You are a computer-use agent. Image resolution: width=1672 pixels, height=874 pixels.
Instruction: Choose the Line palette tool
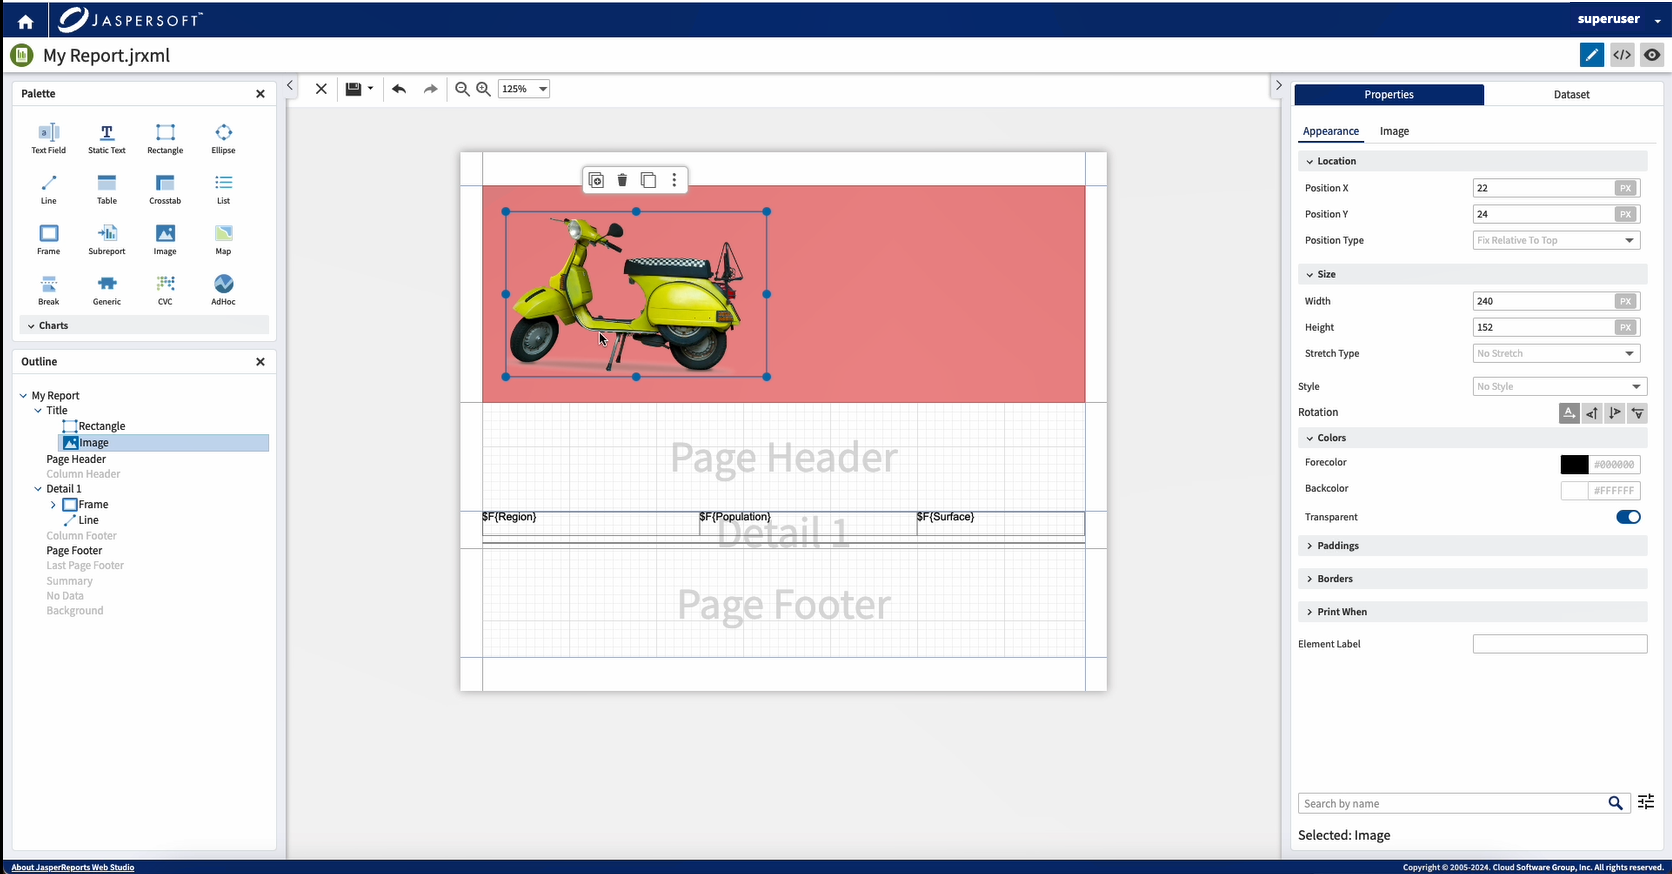point(48,189)
